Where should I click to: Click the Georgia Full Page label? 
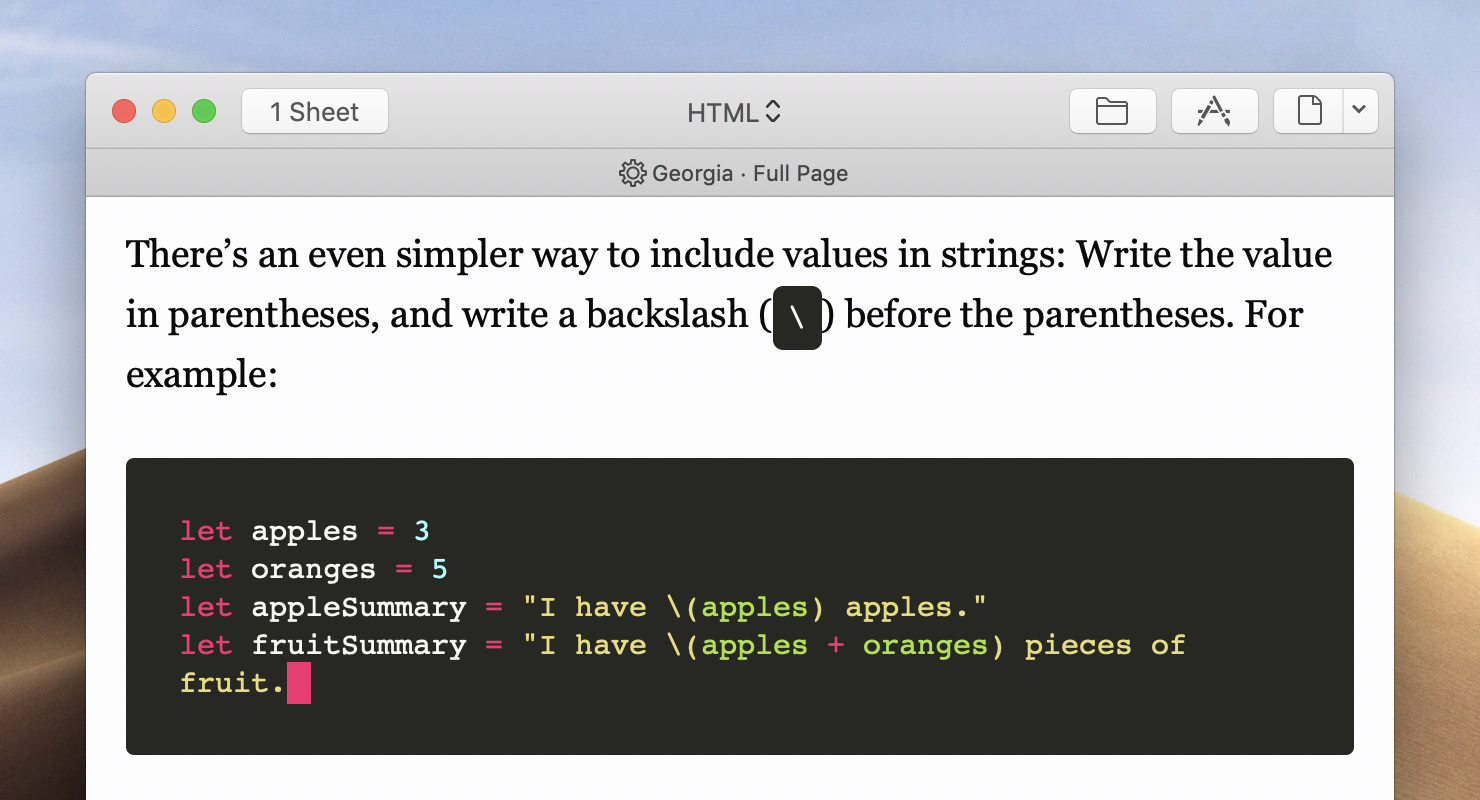750,173
